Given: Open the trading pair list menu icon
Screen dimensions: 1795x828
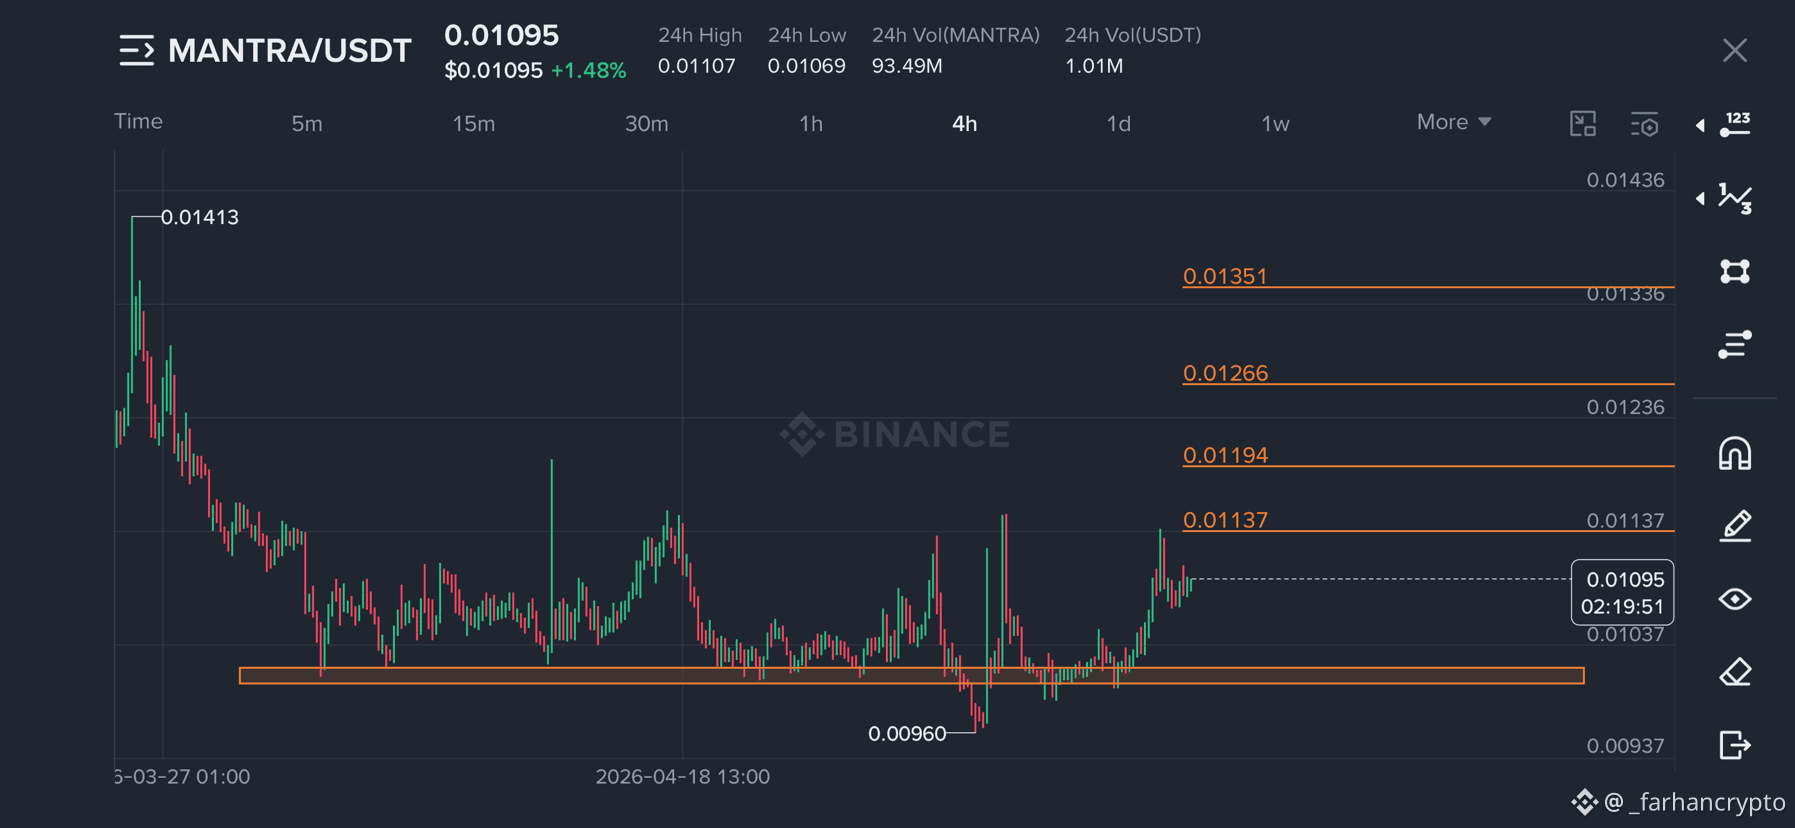Looking at the screenshot, I should coord(137,50).
